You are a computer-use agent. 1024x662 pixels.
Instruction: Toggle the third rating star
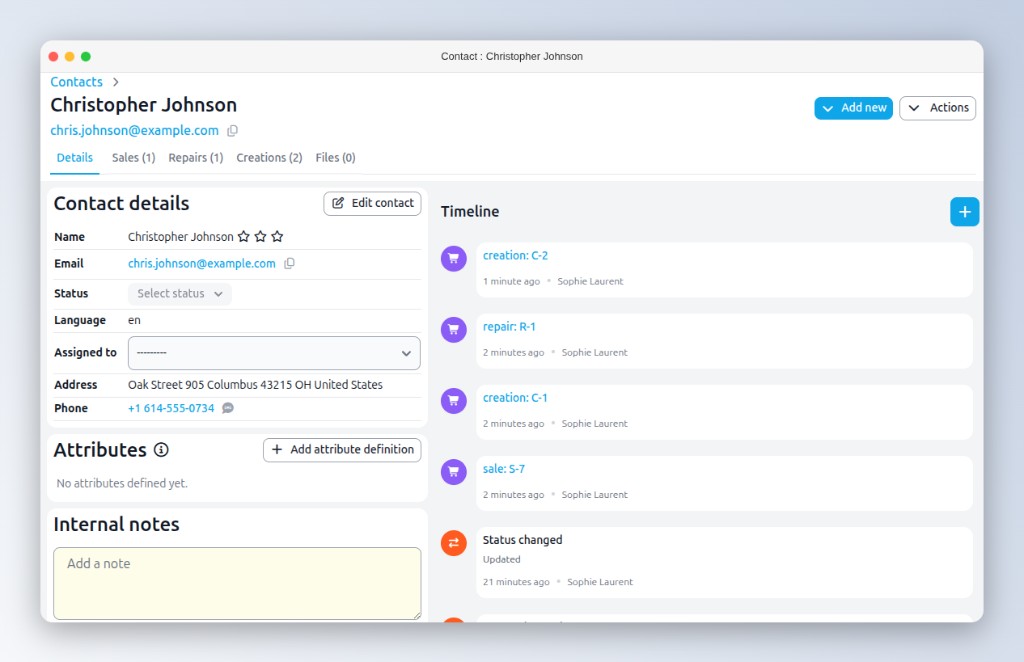277,237
